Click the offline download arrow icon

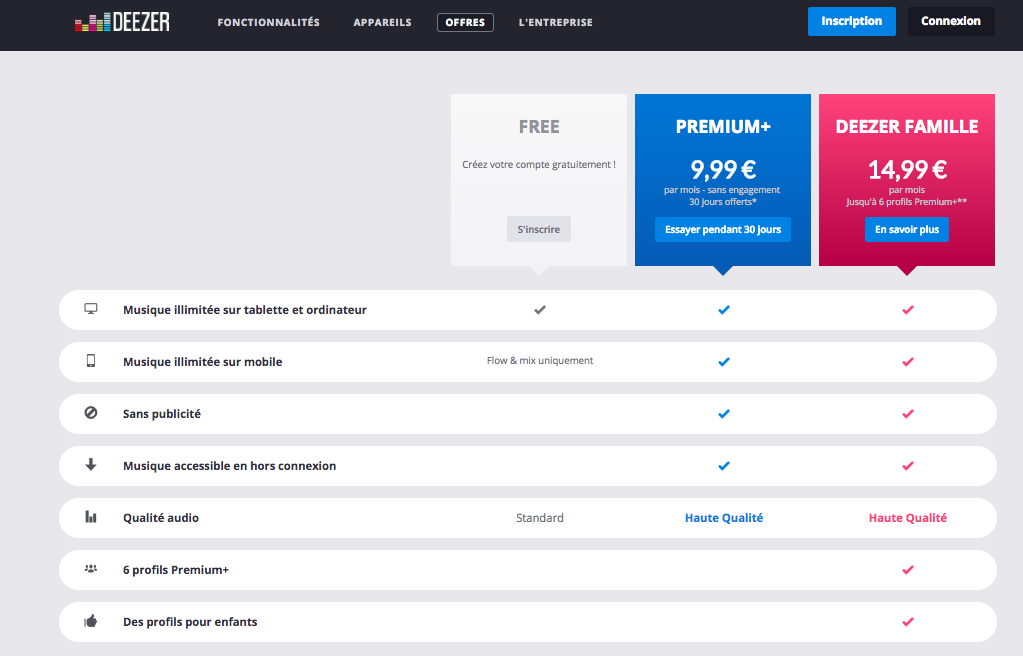coord(91,465)
